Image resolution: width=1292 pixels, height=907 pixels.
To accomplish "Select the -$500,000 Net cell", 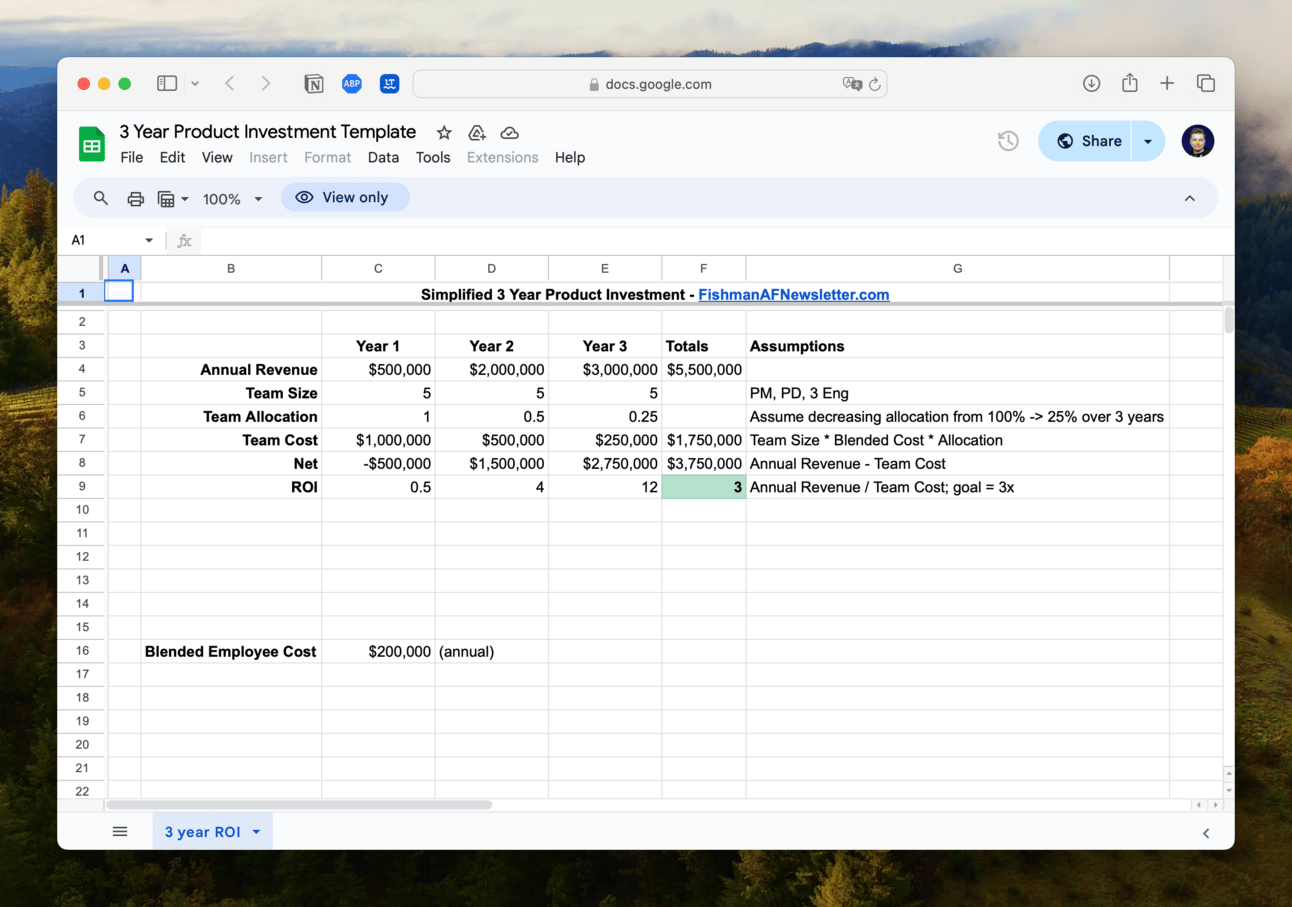I will 378,464.
